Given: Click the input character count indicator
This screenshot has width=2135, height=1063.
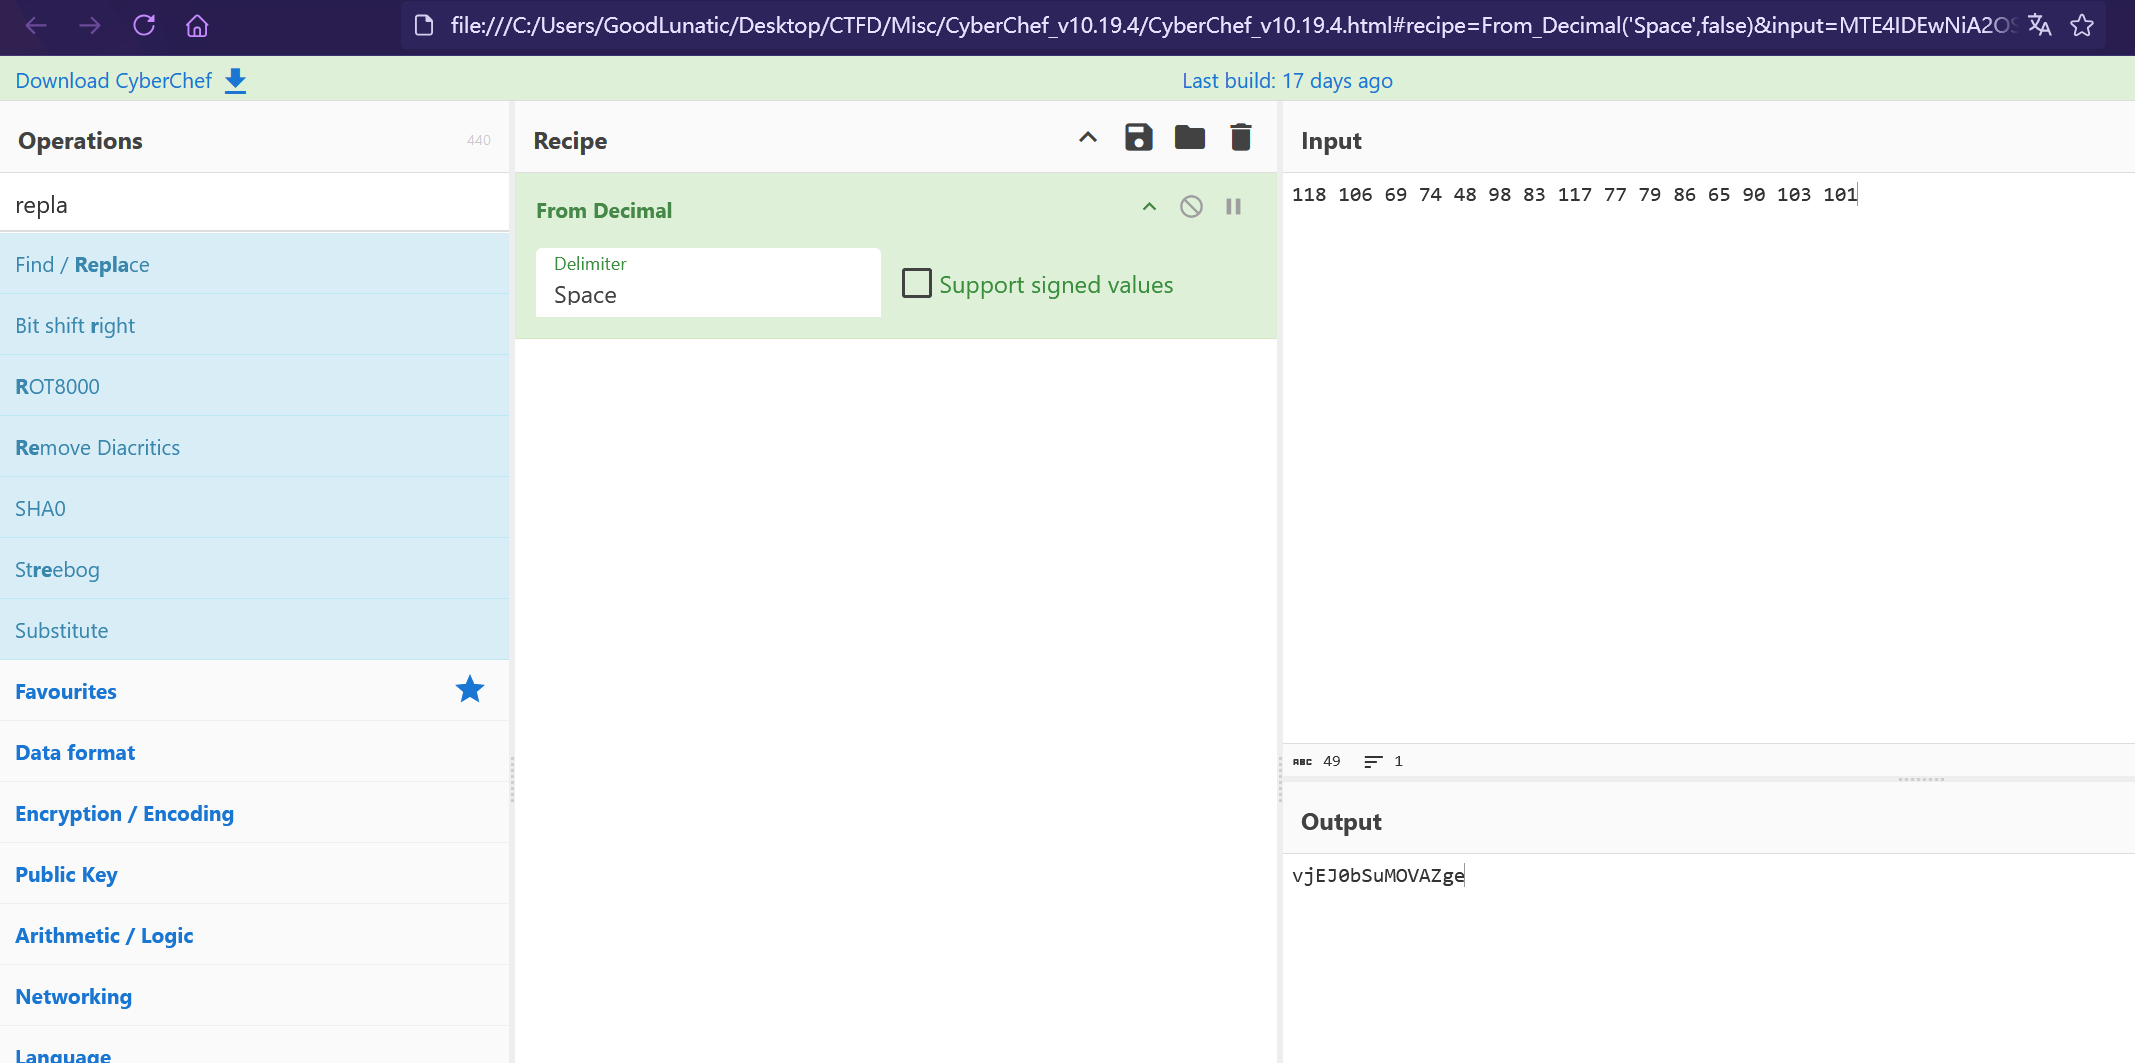Looking at the screenshot, I should pos(1317,761).
